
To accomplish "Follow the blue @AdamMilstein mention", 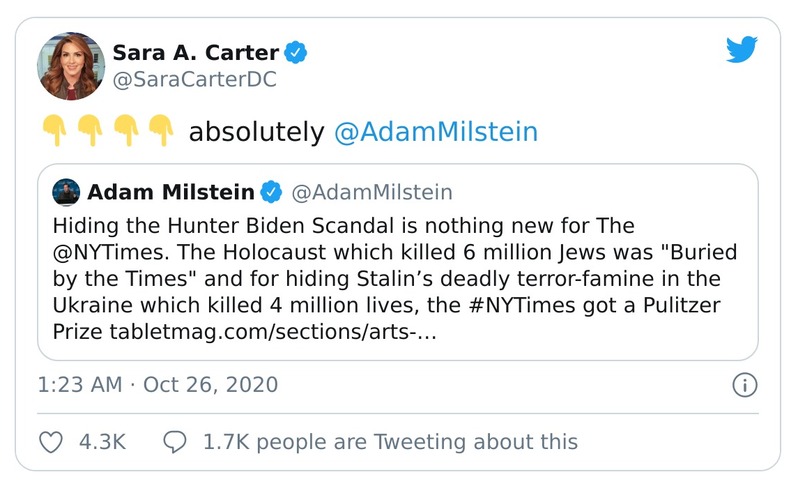I will (435, 132).
